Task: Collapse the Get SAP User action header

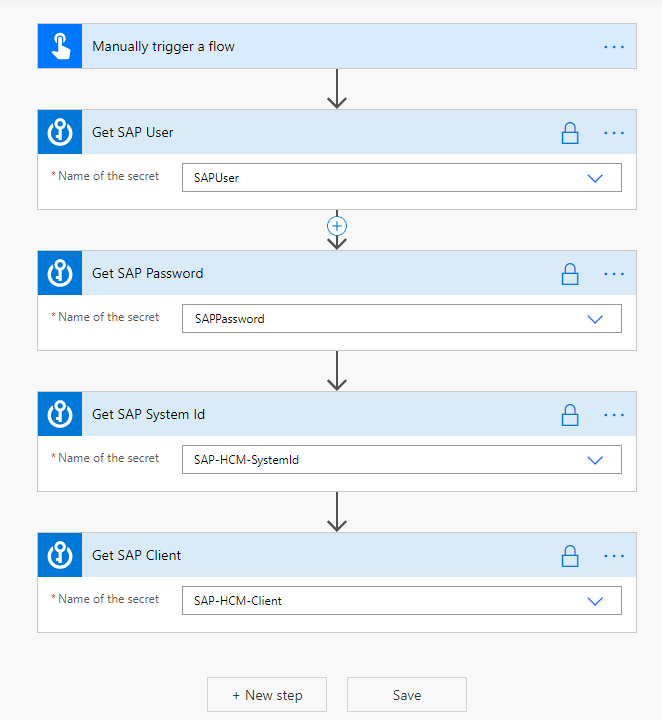Action: (x=337, y=132)
